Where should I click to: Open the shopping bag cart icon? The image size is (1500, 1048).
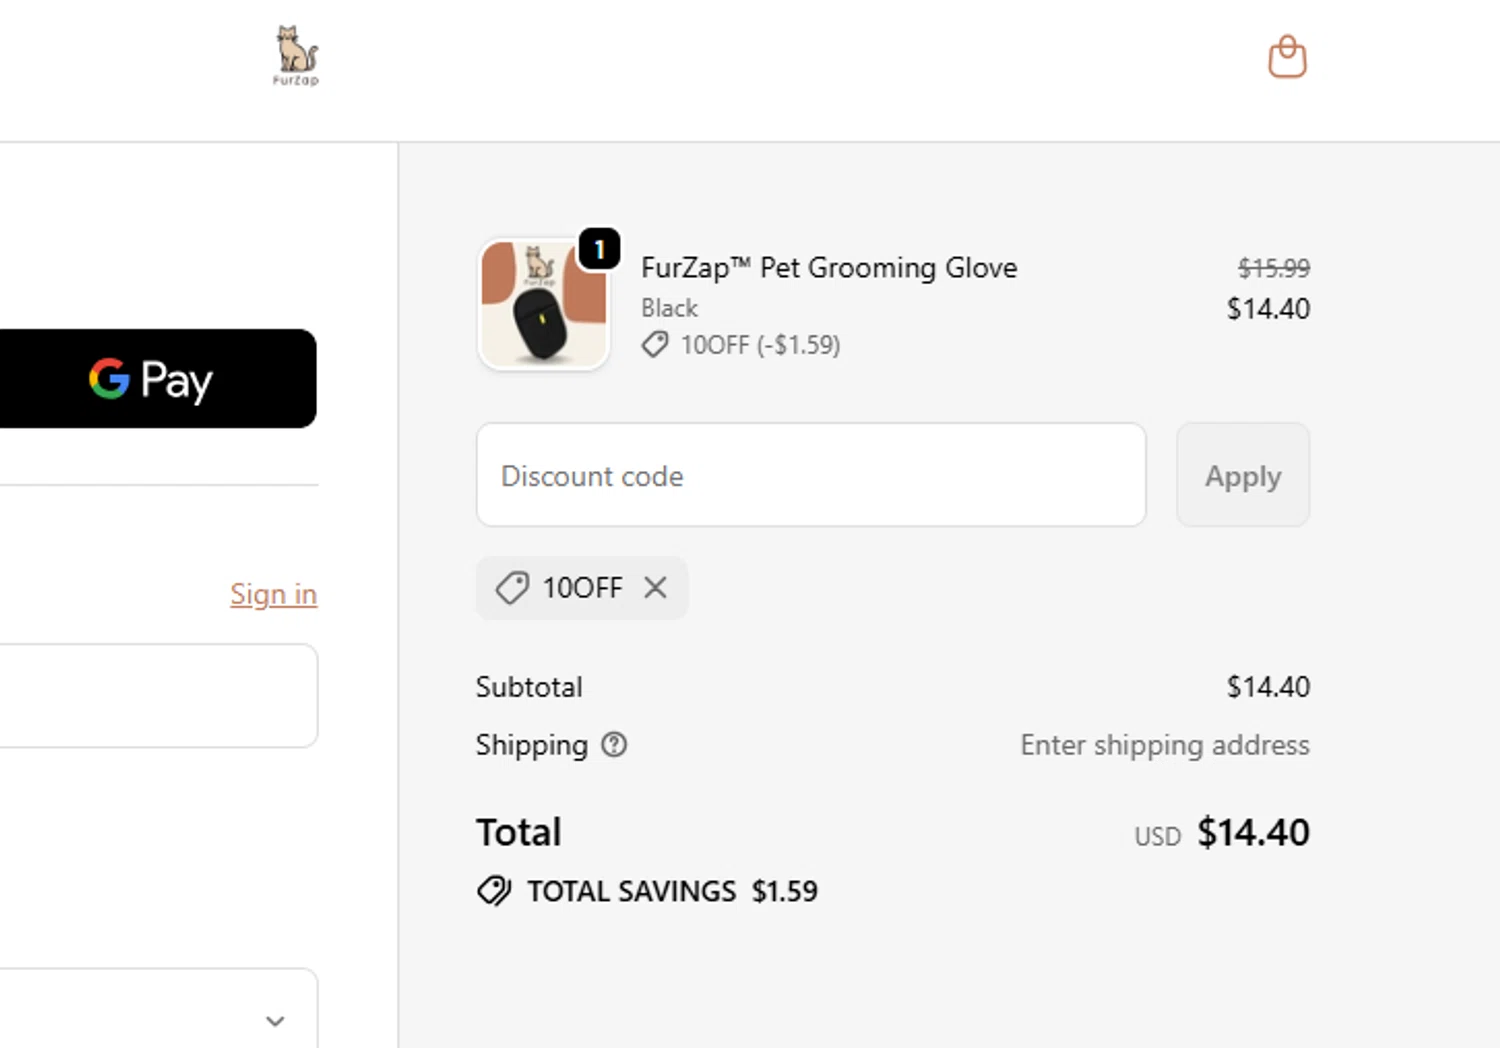[x=1287, y=57]
